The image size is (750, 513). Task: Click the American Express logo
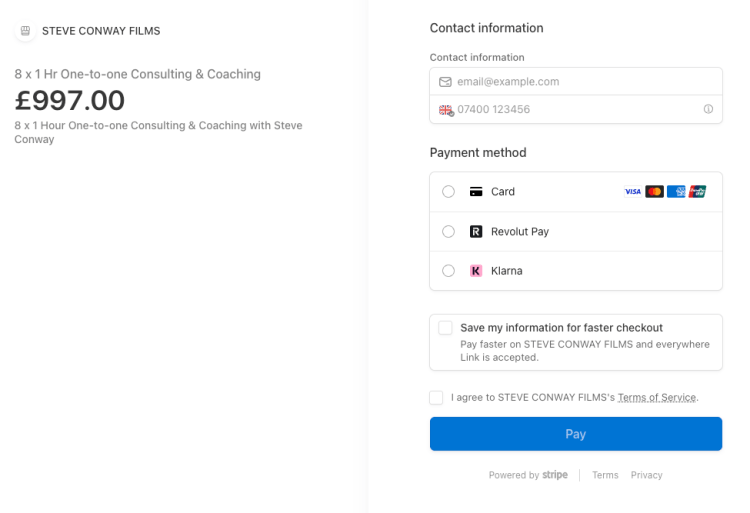(x=676, y=192)
